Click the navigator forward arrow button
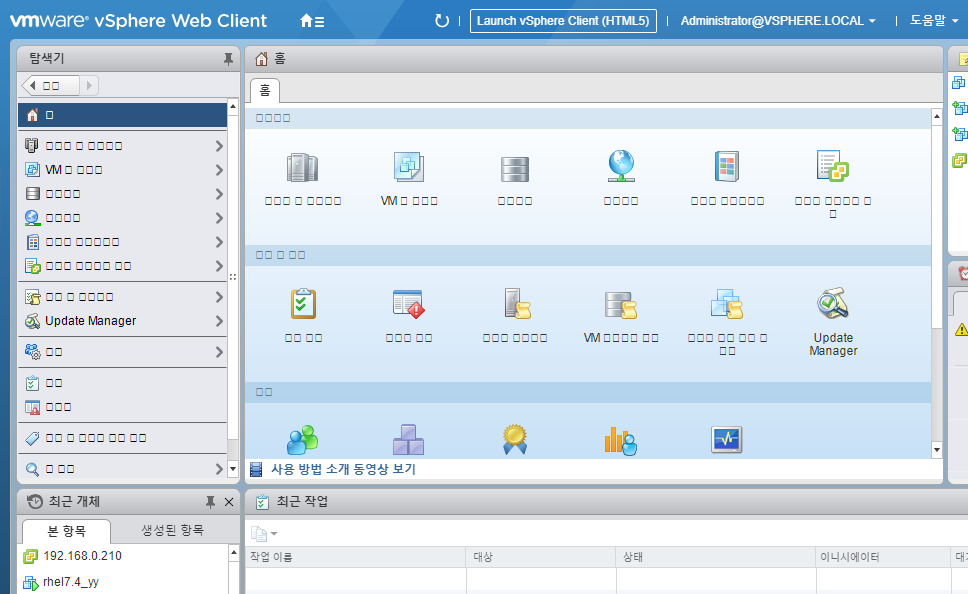The width and height of the screenshot is (968, 594). (x=90, y=85)
